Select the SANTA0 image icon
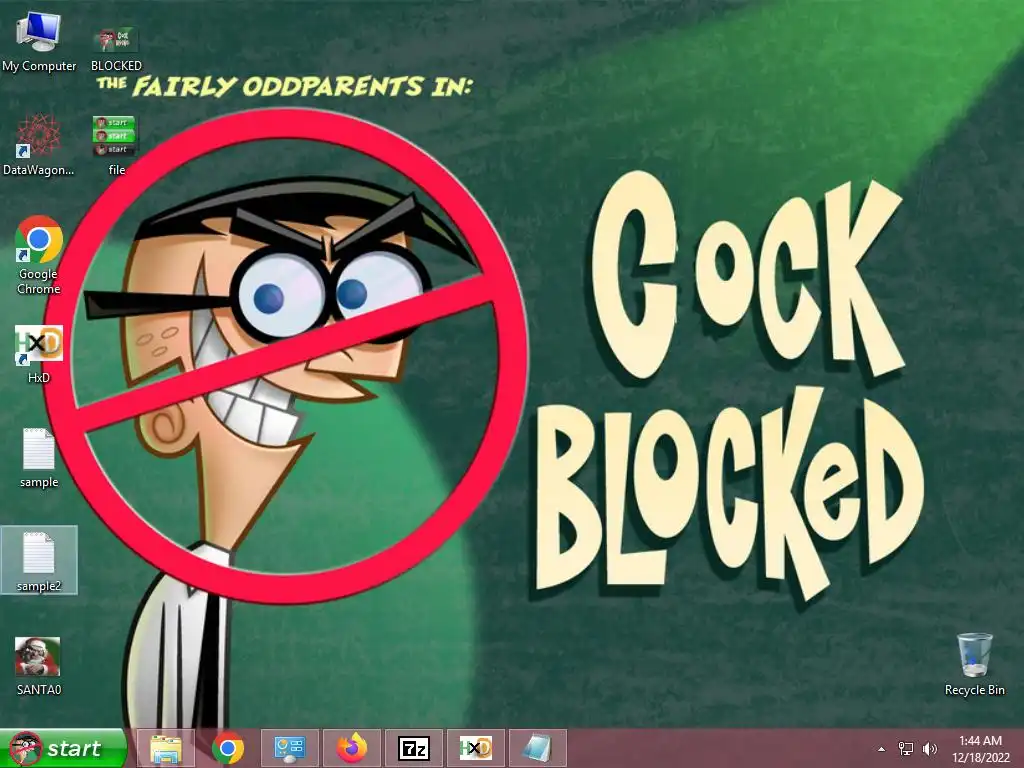 click(x=39, y=666)
